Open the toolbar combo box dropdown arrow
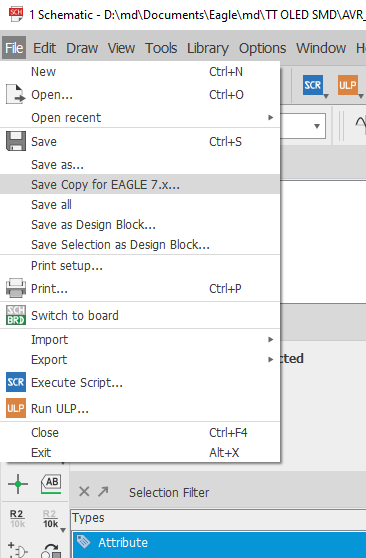The width and height of the screenshot is (366, 558). (x=317, y=126)
